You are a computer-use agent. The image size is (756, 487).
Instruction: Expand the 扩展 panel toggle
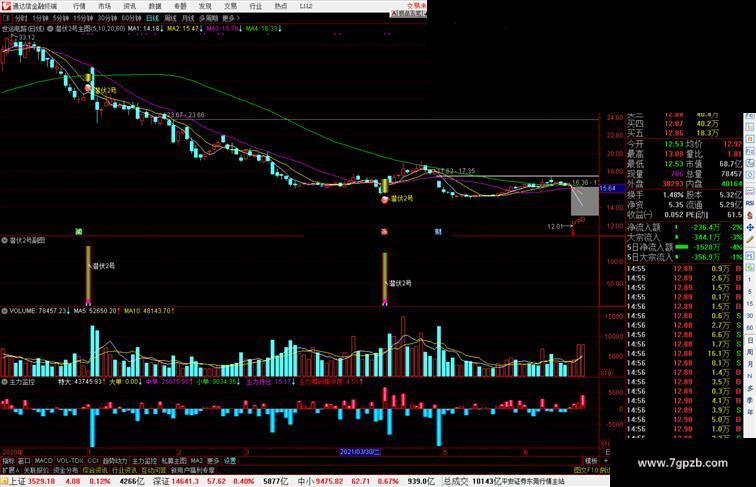10,470
